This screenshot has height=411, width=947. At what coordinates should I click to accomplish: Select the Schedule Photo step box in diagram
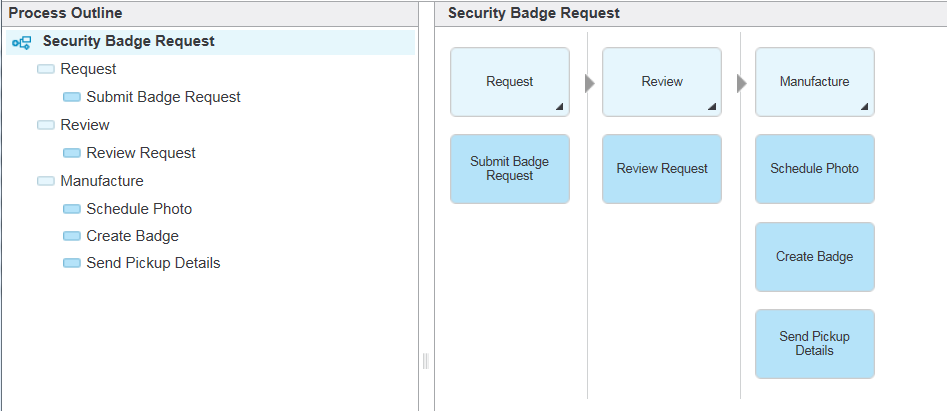coord(815,169)
